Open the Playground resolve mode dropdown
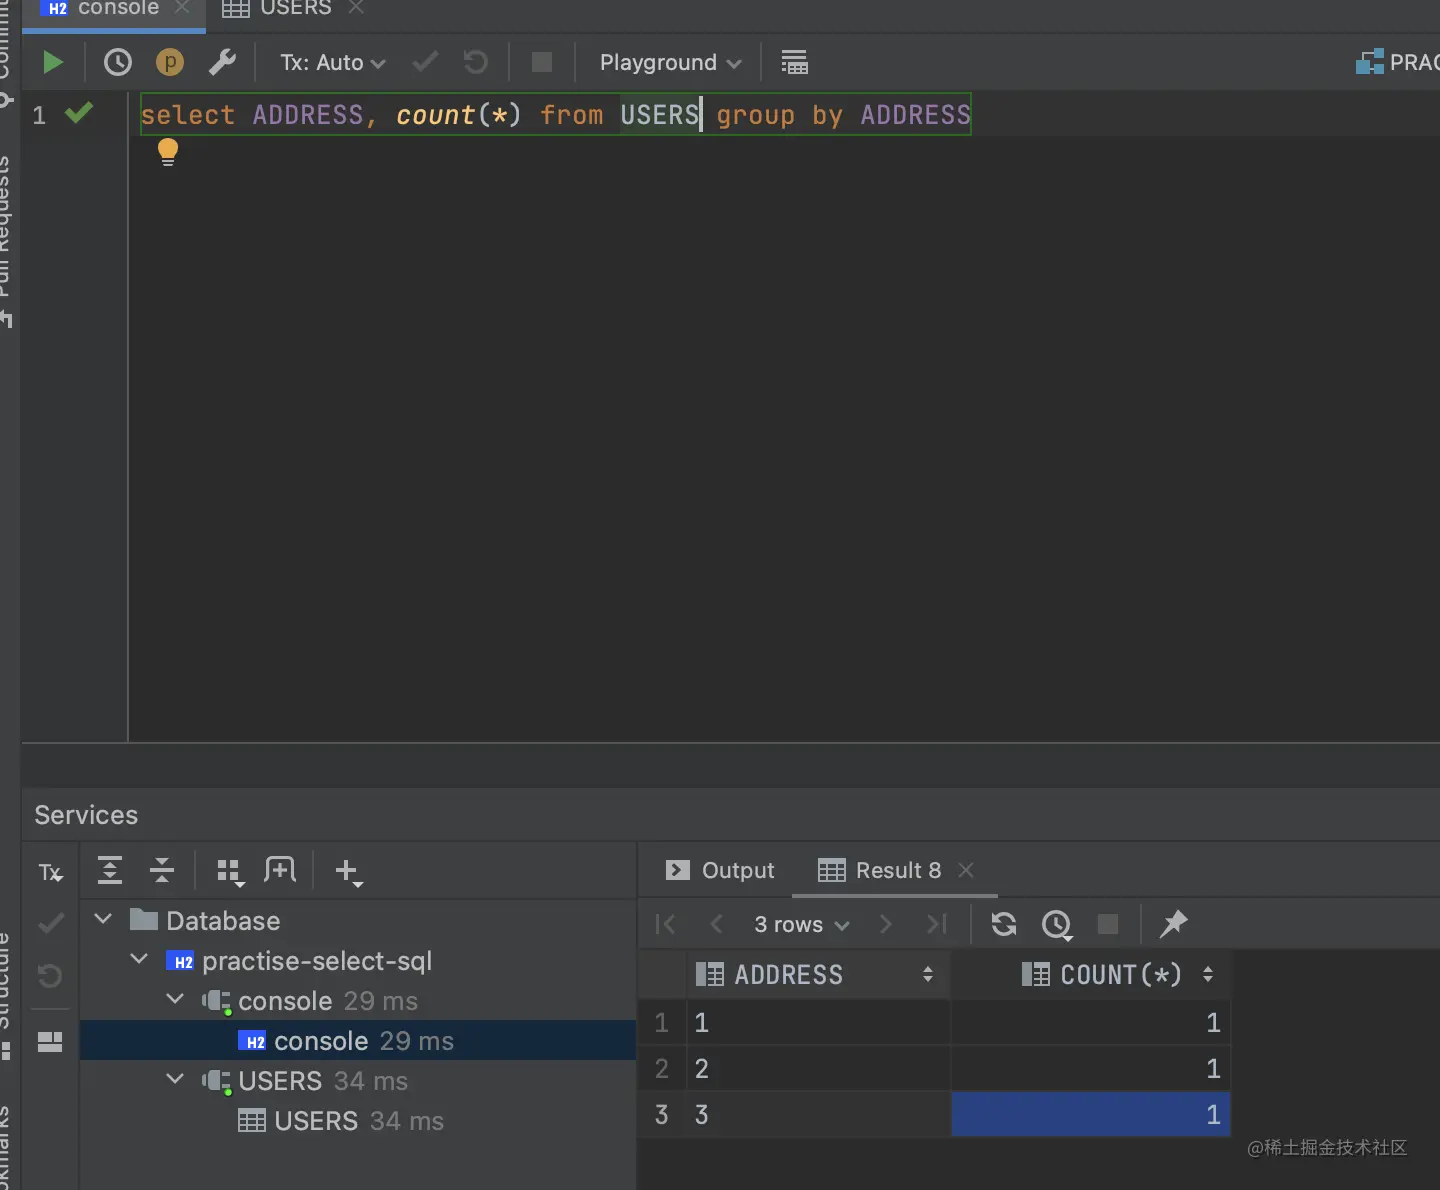 [670, 62]
